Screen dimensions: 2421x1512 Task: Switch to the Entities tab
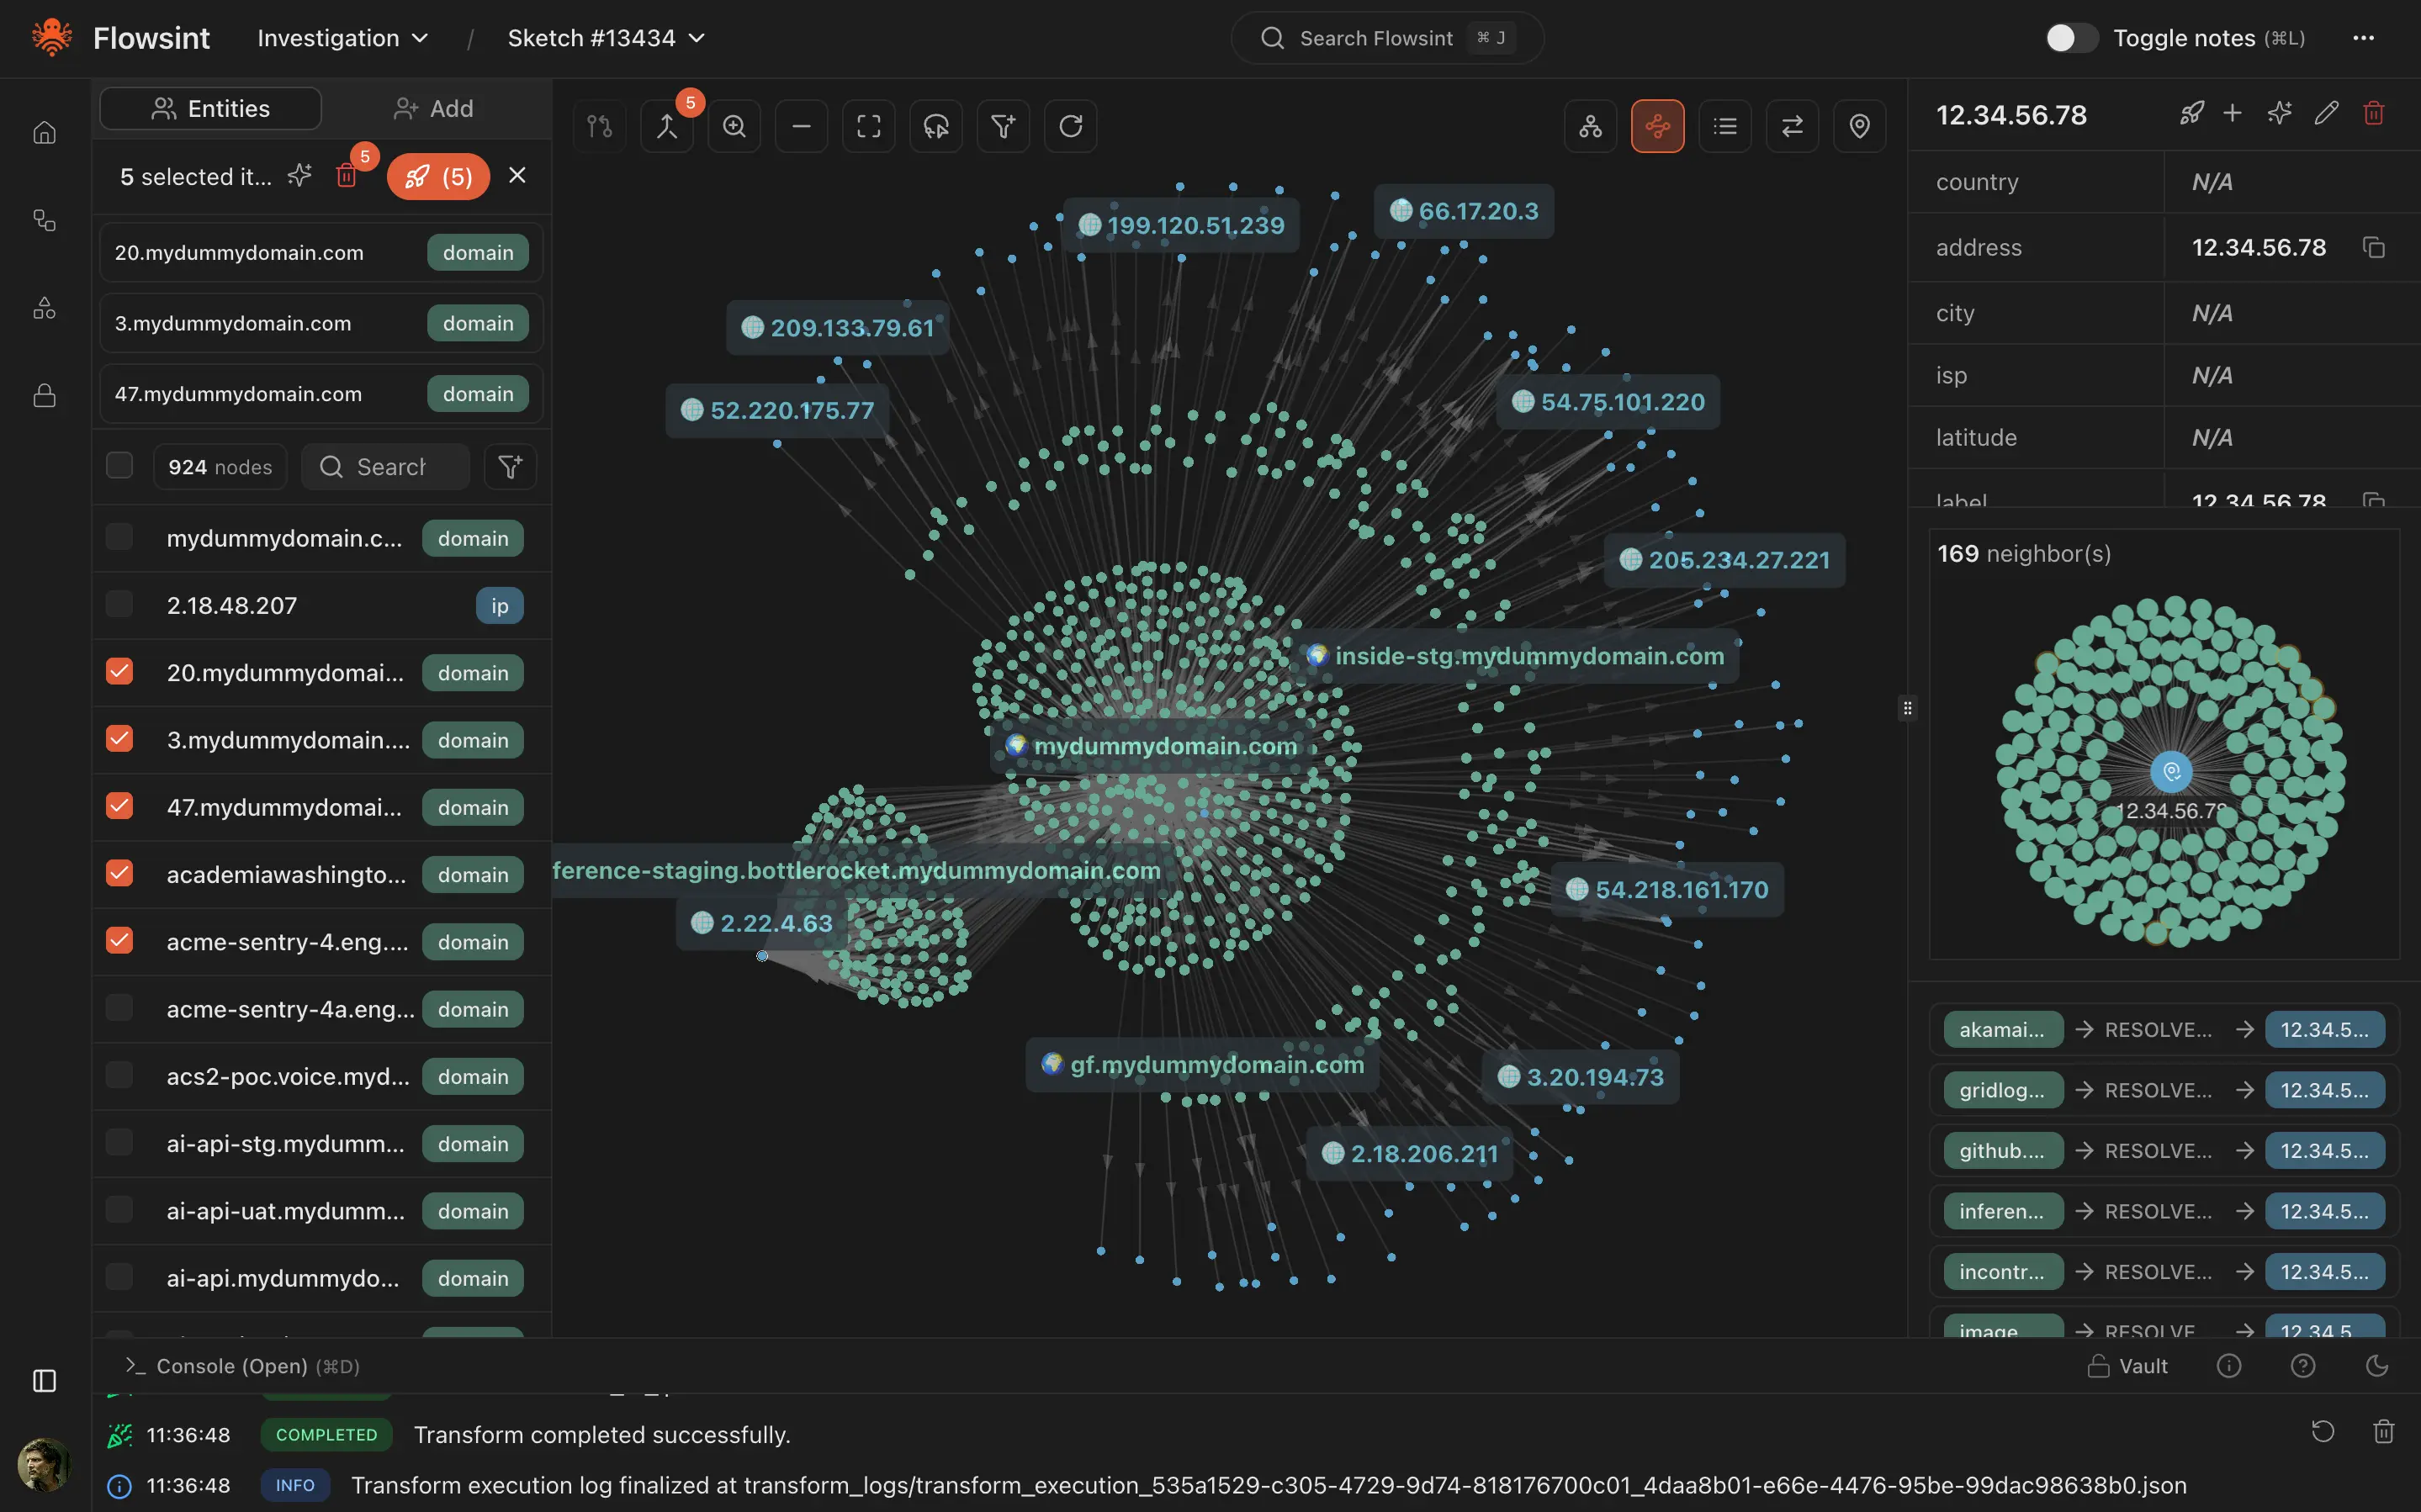209,108
